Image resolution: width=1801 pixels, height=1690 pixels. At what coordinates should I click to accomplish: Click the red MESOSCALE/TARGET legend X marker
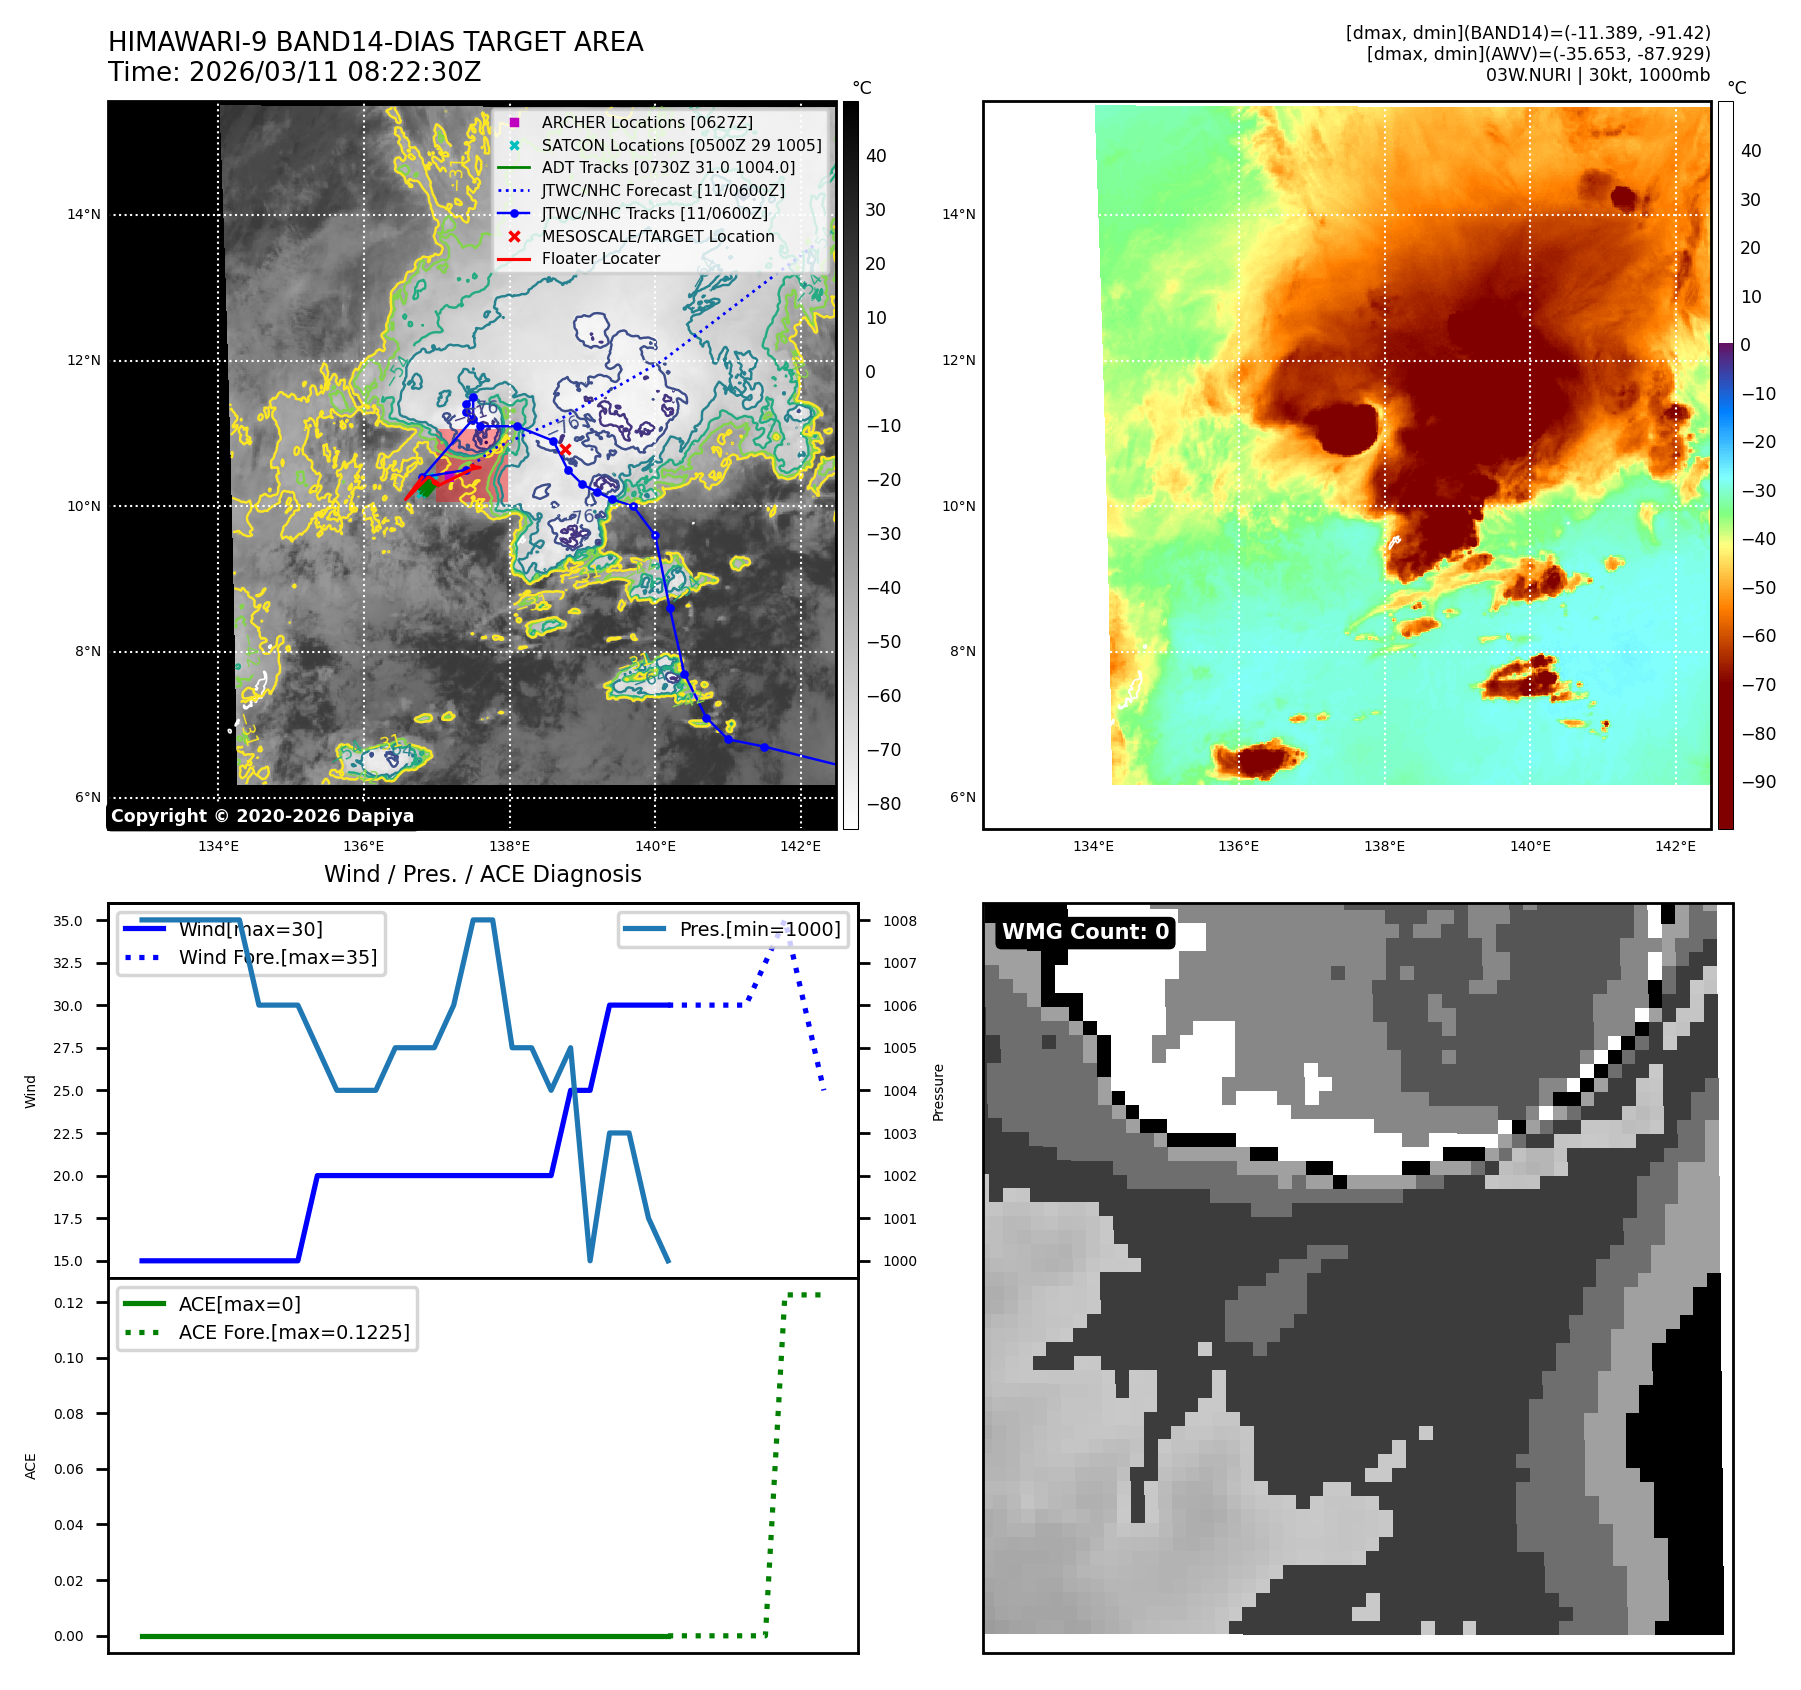[x=514, y=236]
